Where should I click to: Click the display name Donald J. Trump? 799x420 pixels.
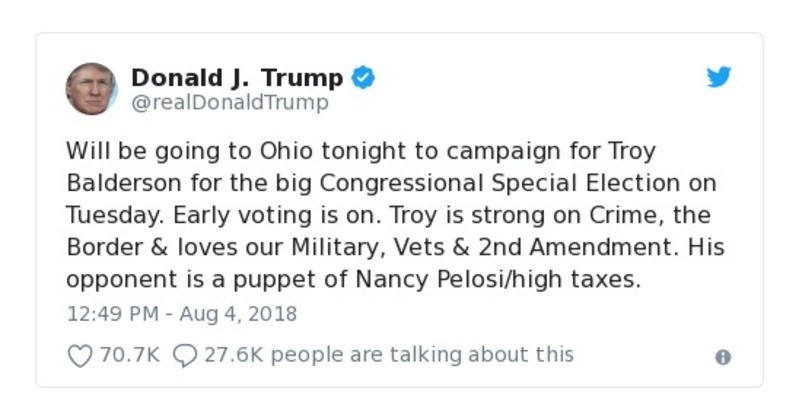[237, 77]
